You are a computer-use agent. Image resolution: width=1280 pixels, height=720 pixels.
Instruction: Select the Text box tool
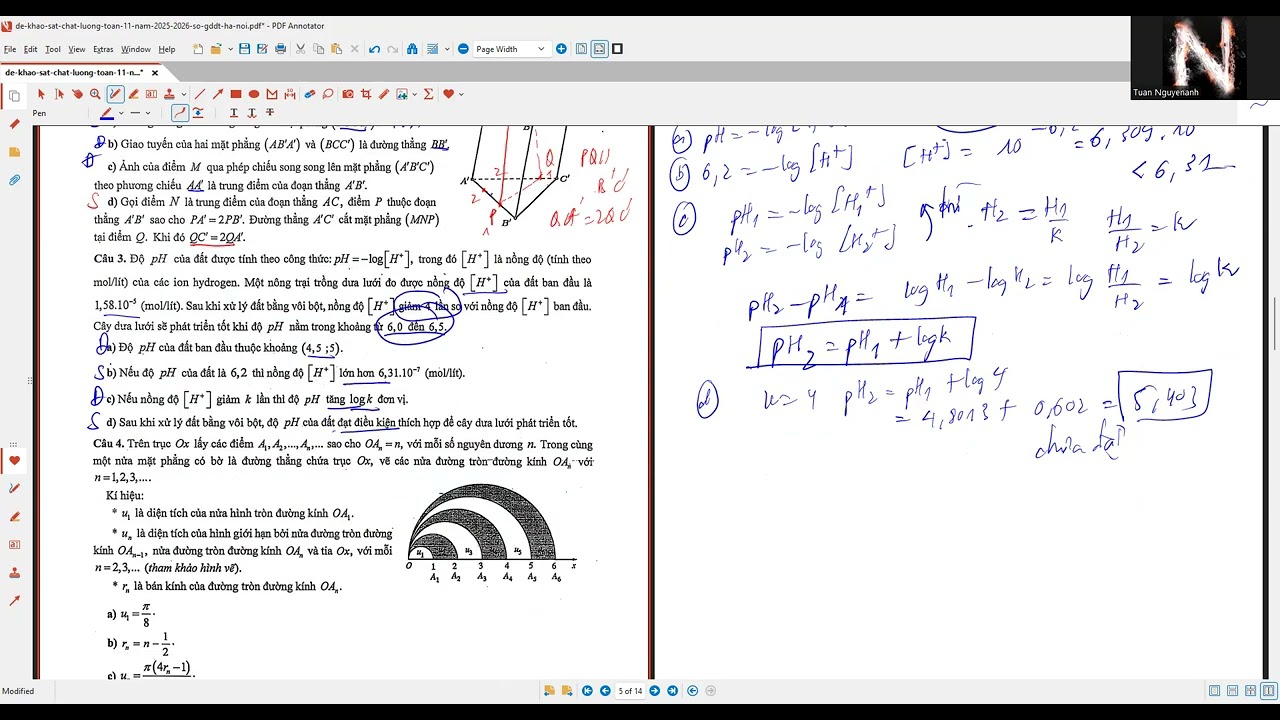click(151, 94)
